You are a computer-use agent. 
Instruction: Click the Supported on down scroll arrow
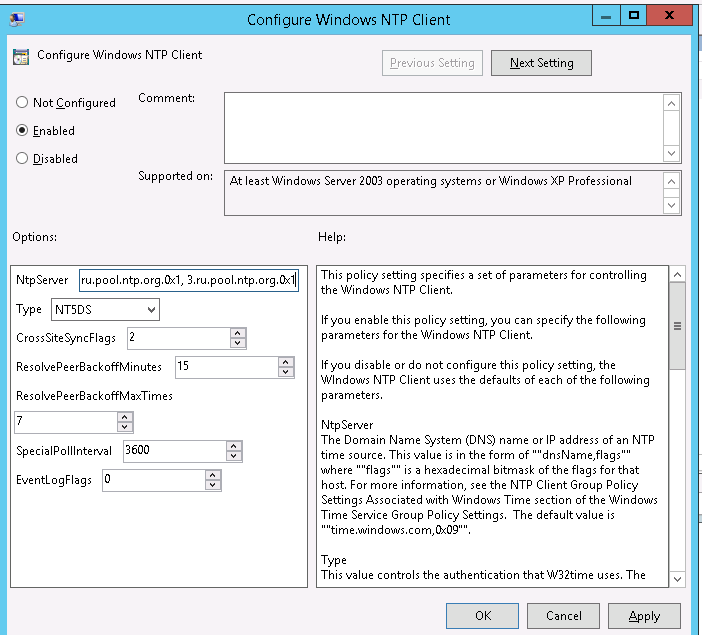click(671, 205)
